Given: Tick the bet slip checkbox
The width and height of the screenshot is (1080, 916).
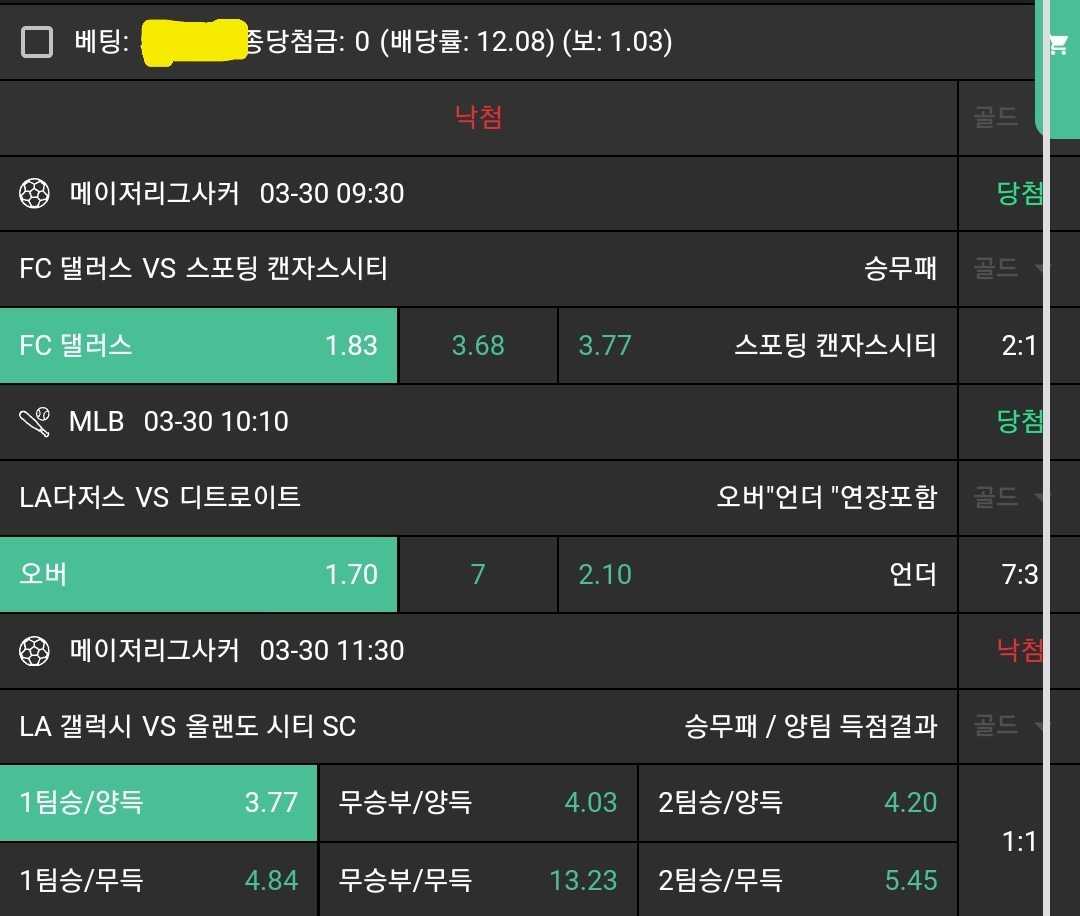Looking at the screenshot, I should click(x=37, y=42).
